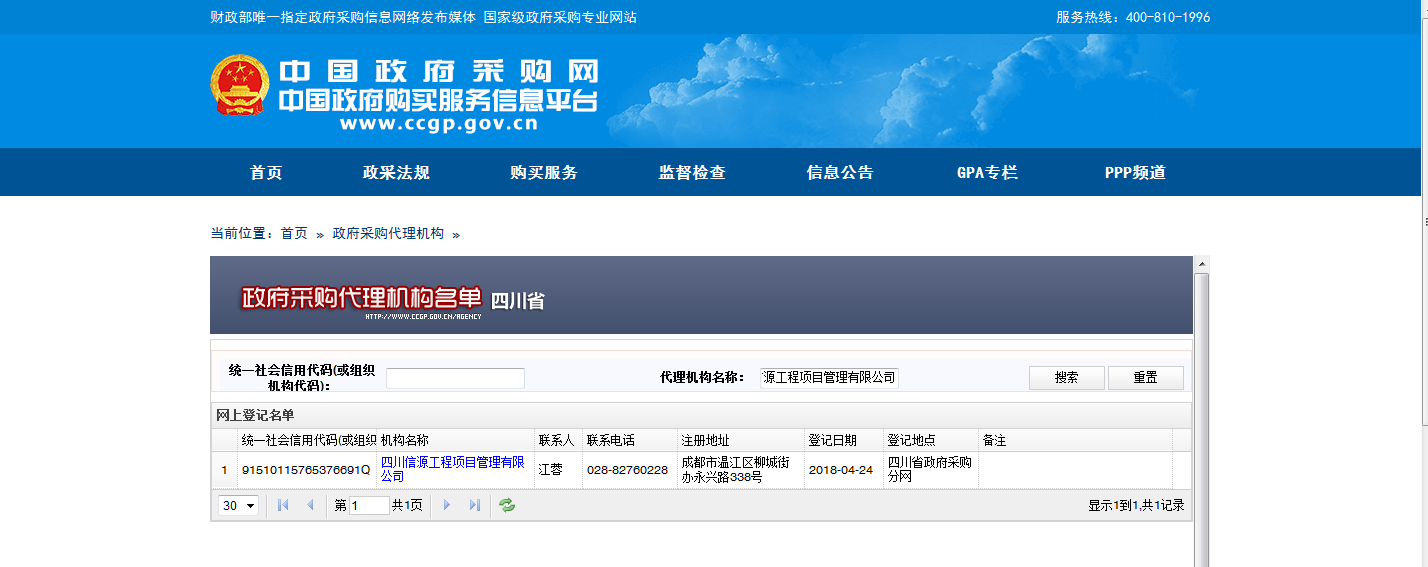Click 注册地址 column header
The image size is (1428, 567).
(740, 441)
